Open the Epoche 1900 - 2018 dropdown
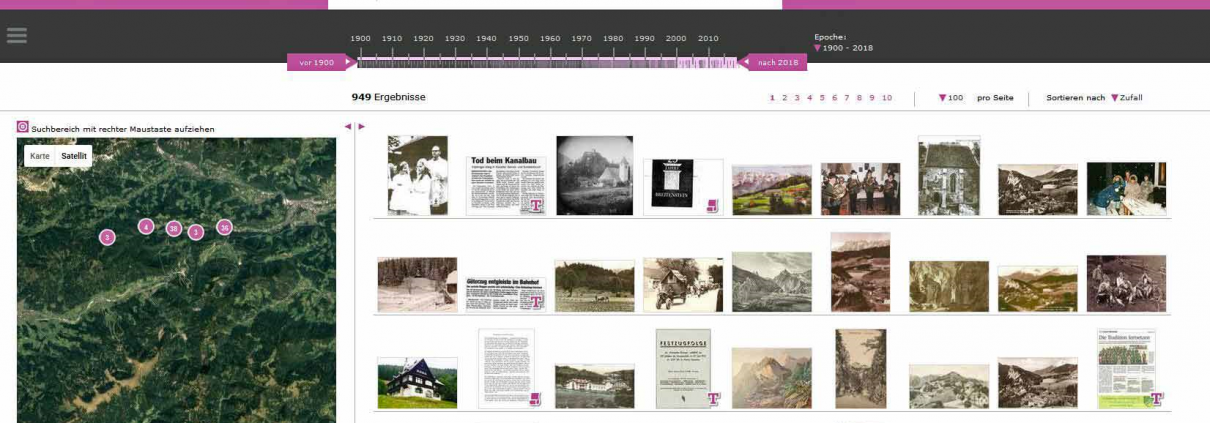1210x423 pixels. [842, 48]
